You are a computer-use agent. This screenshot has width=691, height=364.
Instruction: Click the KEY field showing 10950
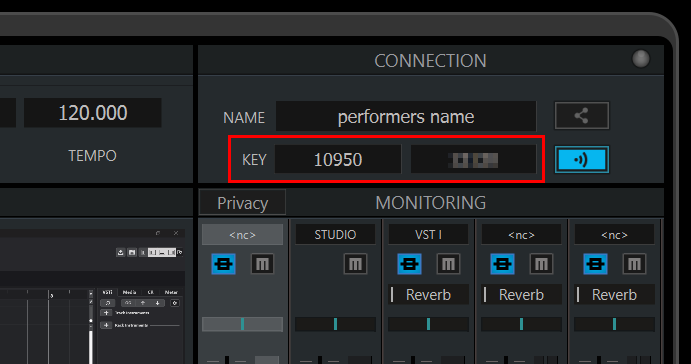pos(338,159)
